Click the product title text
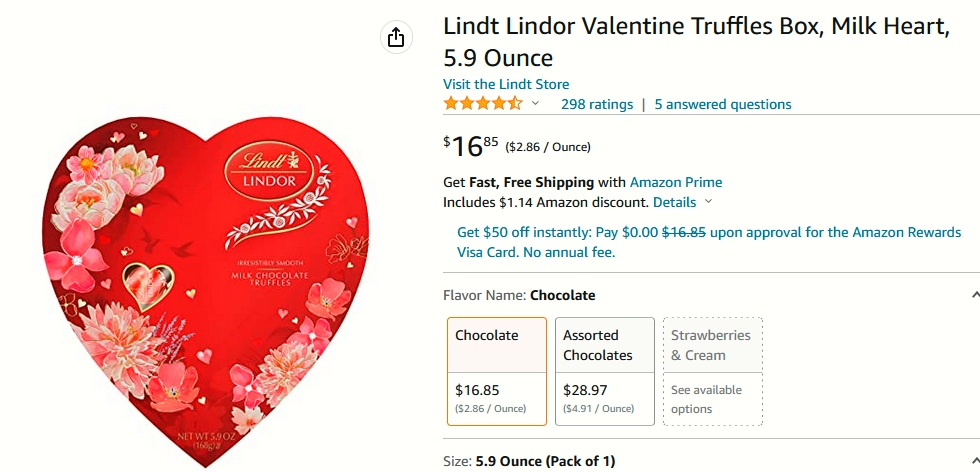 pos(696,43)
